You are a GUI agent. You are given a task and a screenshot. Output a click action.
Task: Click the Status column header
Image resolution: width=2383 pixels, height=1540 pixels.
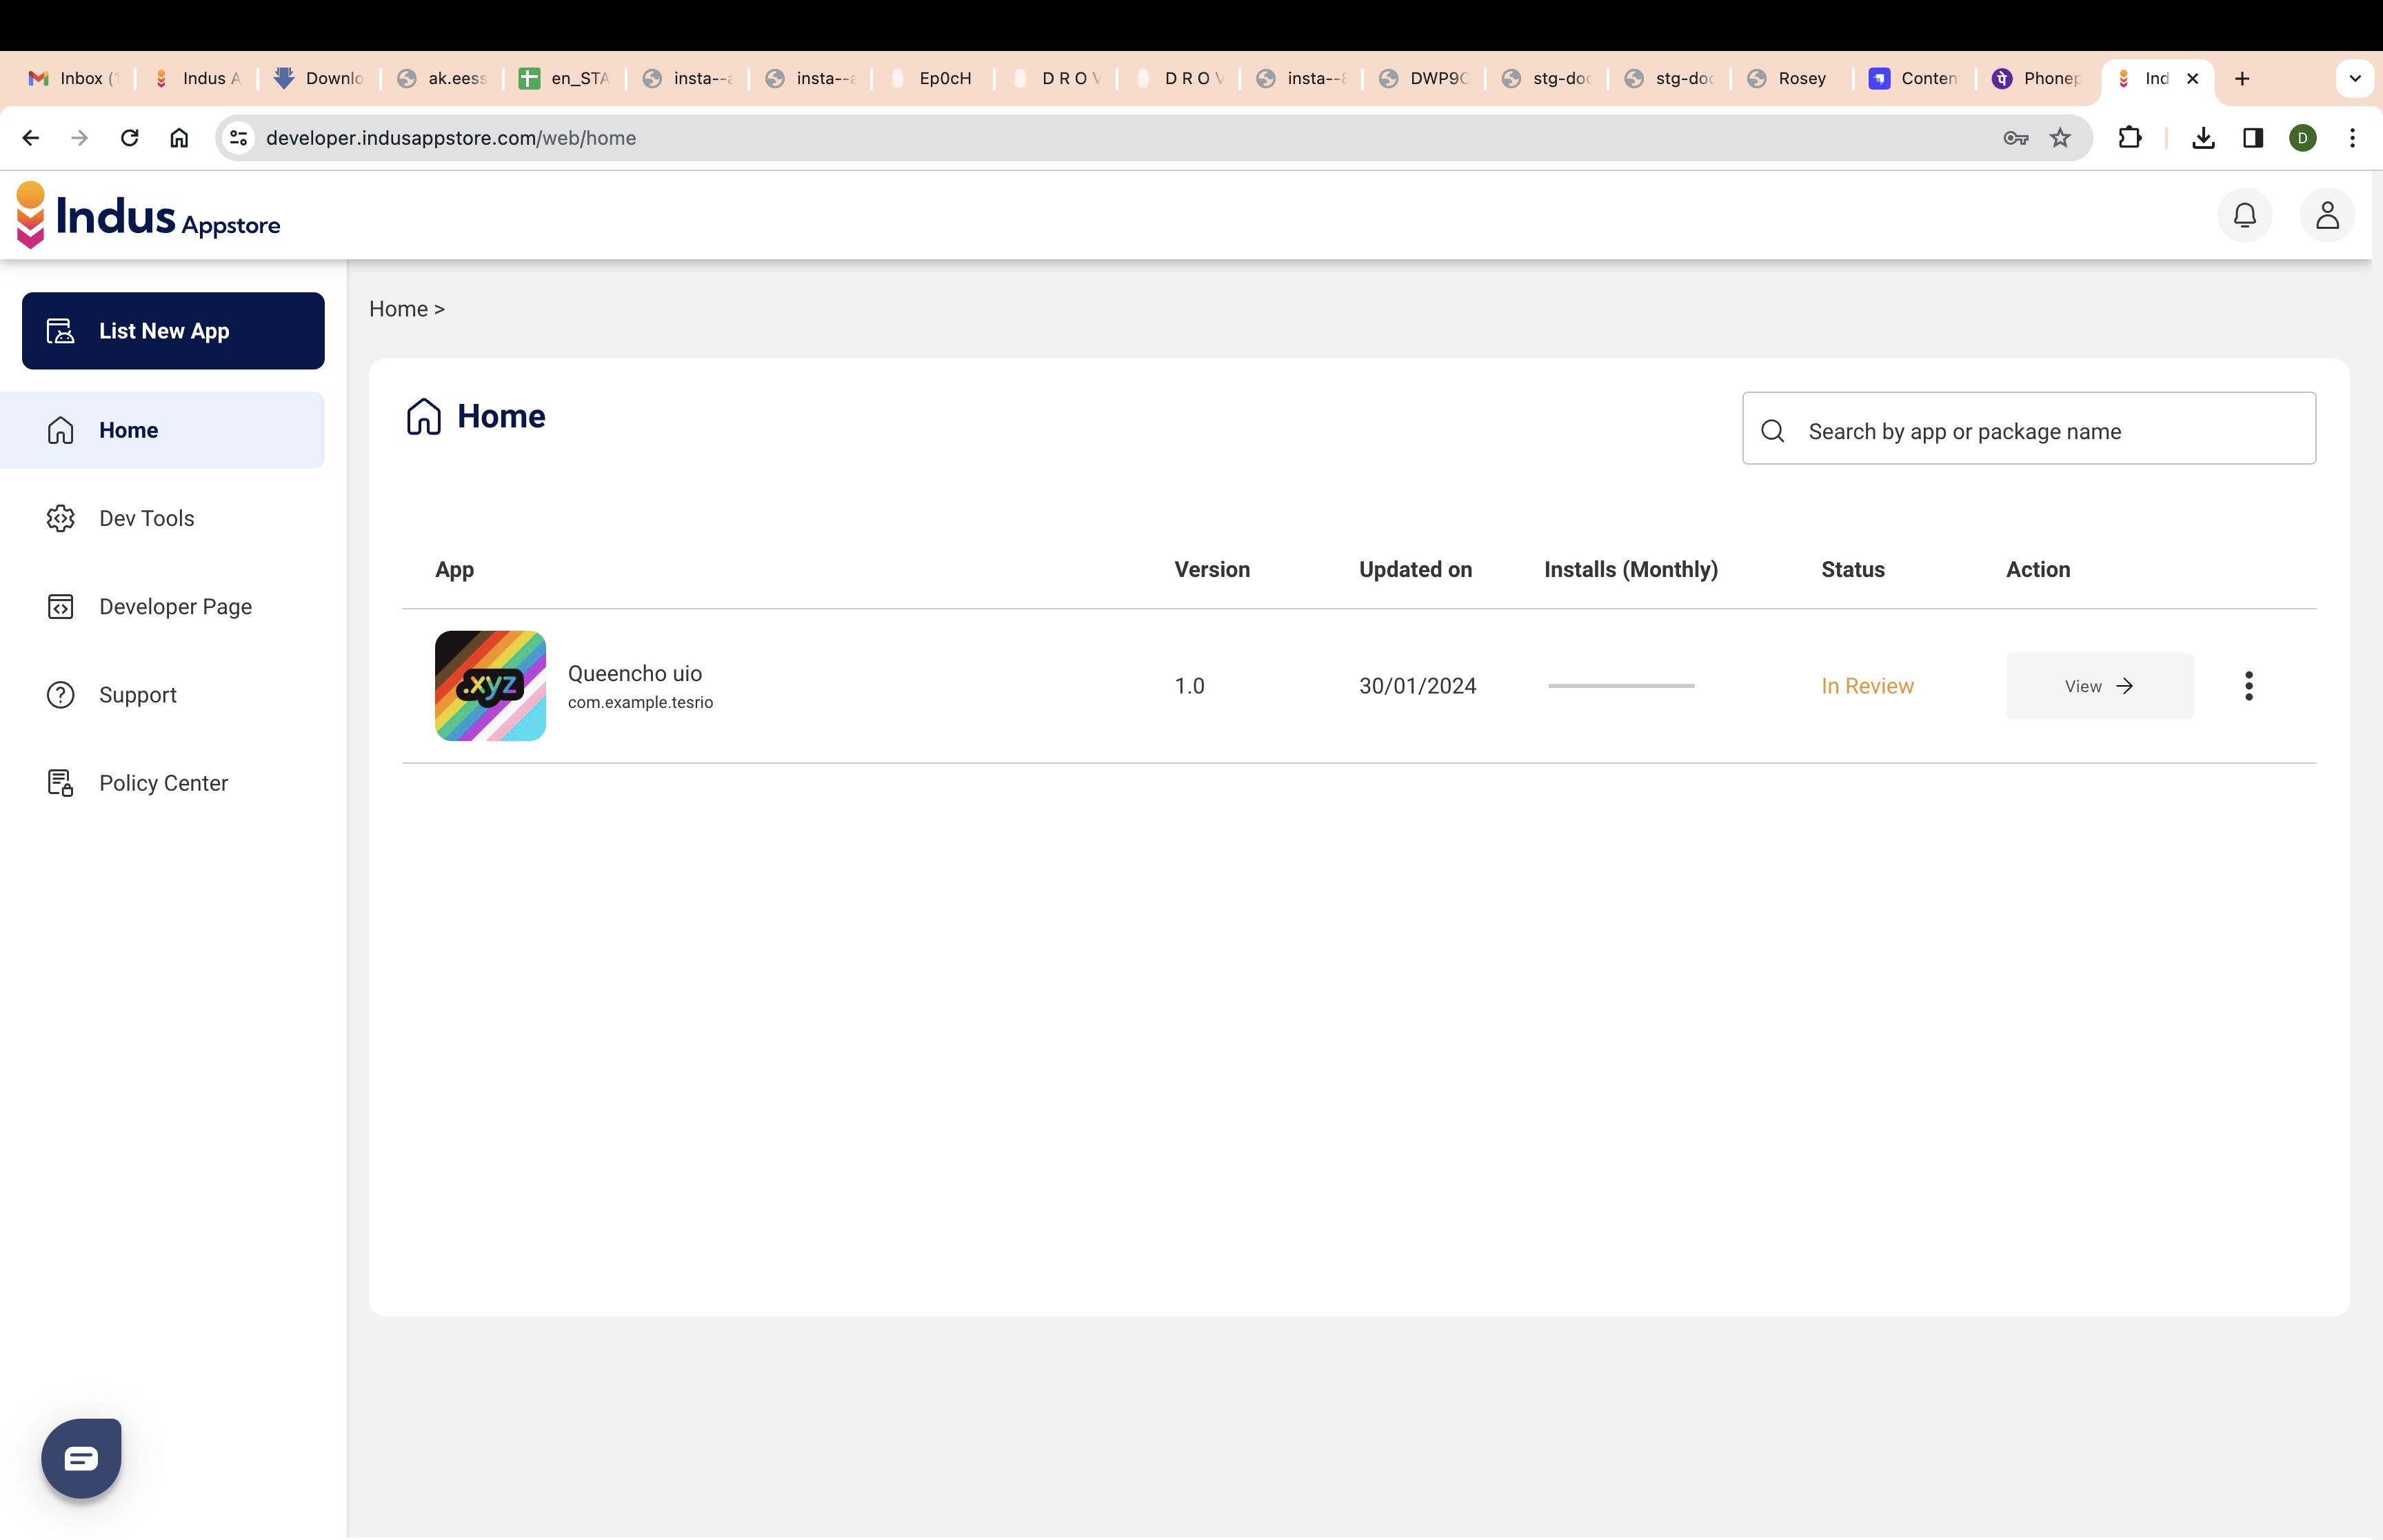pyautogui.click(x=1852, y=570)
